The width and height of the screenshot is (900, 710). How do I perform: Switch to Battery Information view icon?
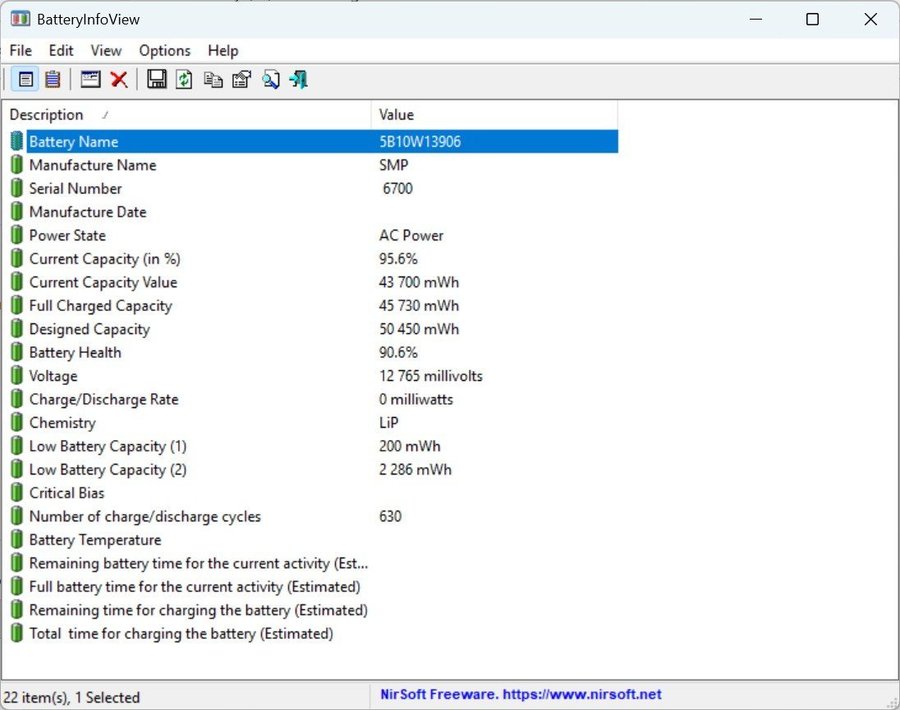pyautogui.click(x=26, y=79)
